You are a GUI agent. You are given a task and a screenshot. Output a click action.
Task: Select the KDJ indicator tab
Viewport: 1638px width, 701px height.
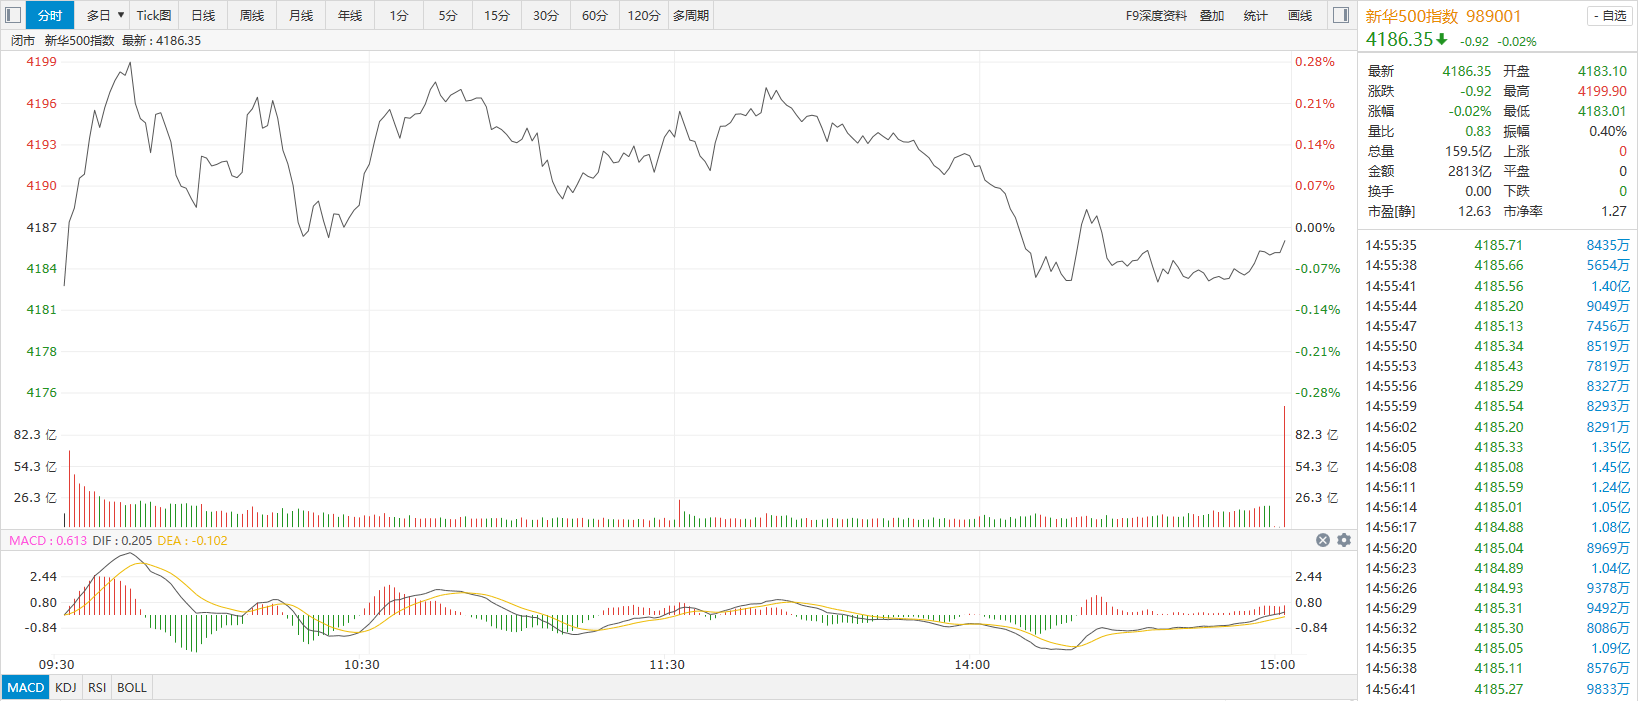pyautogui.click(x=66, y=687)
